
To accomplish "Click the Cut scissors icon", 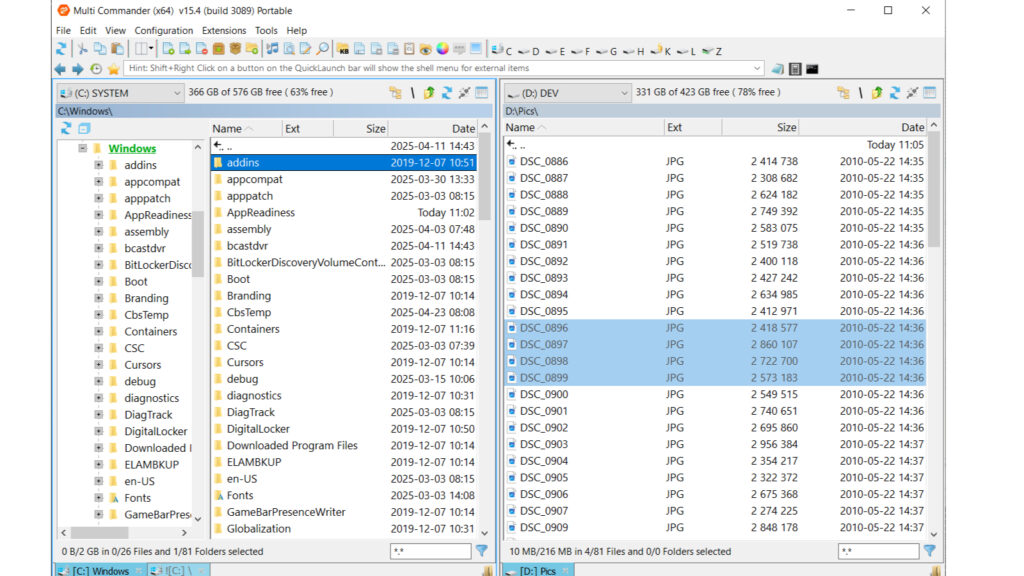I will tap(82, 49).
